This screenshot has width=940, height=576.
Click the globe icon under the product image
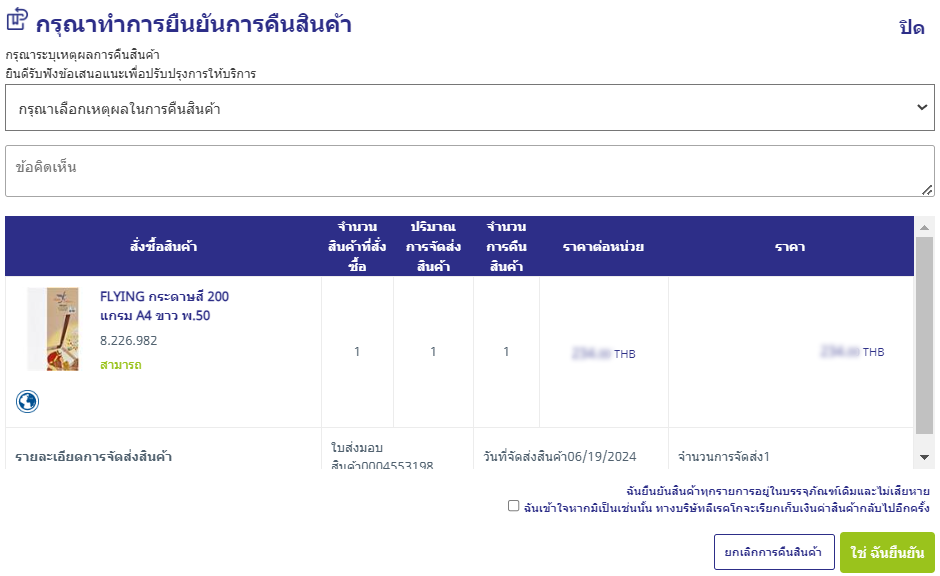28,401
